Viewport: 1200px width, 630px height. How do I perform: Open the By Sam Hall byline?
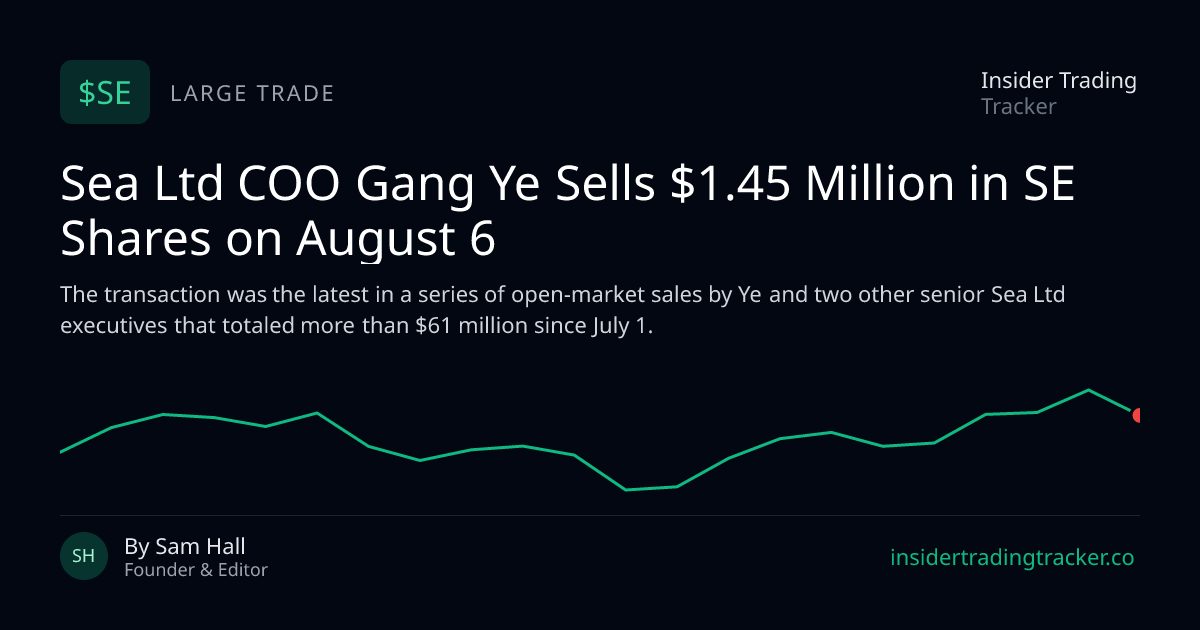coord(185,546)
